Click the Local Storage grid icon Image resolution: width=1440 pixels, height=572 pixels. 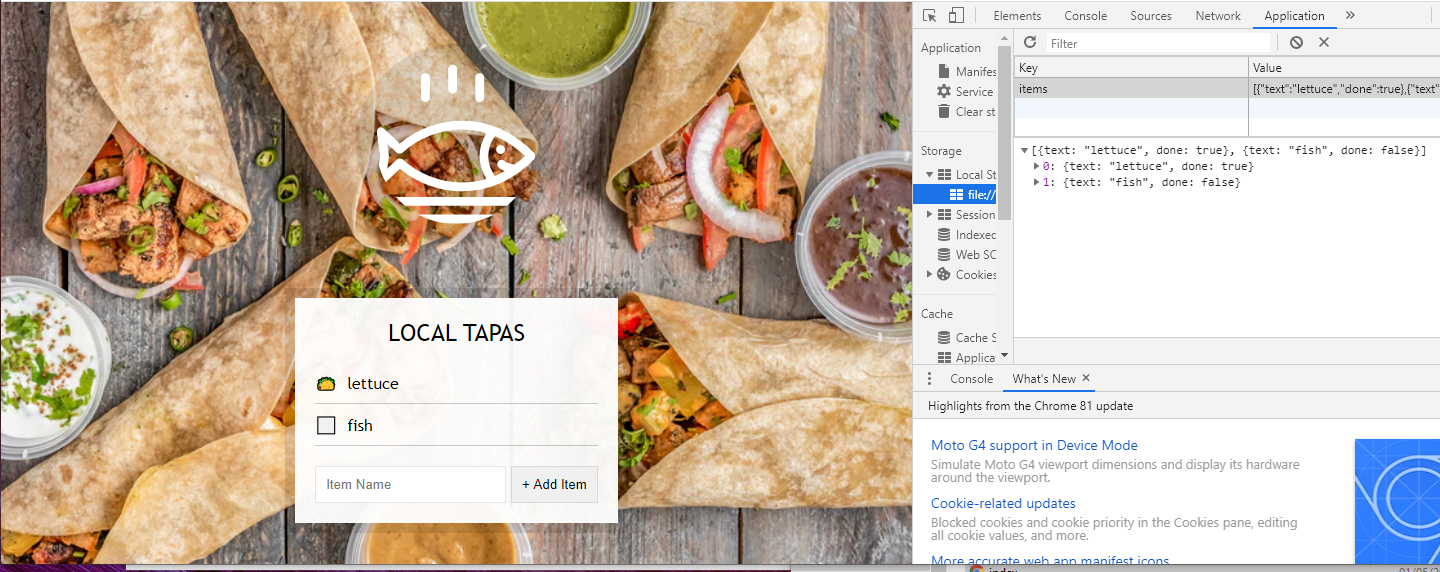944,174
